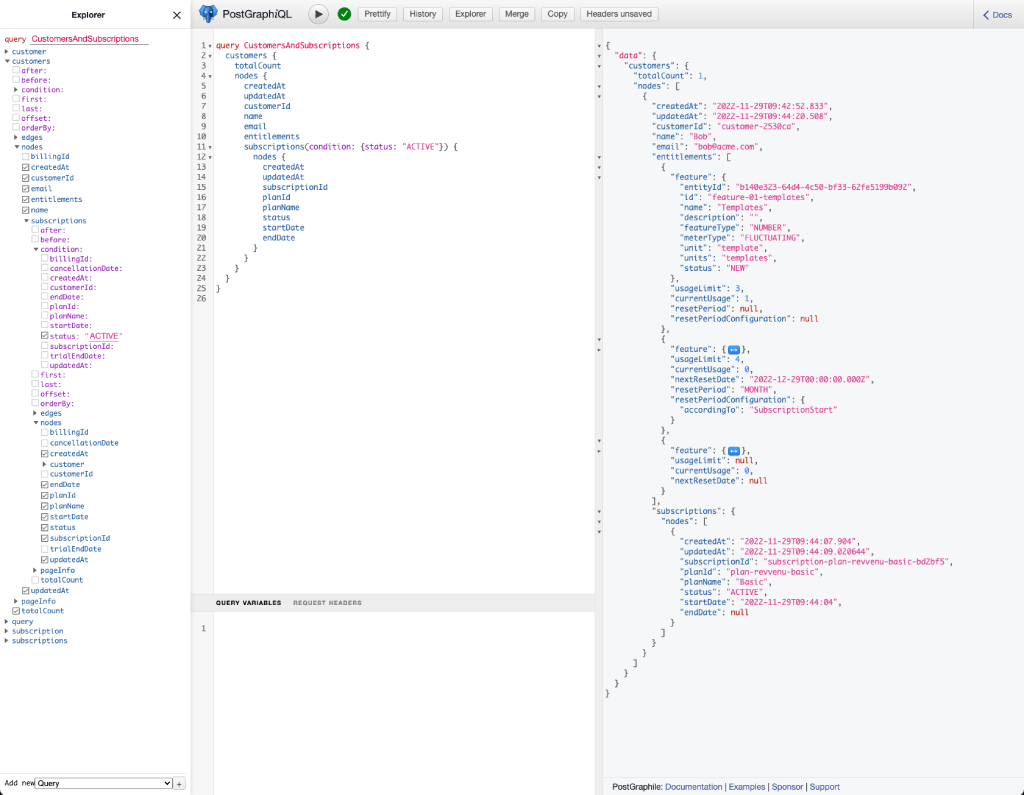
Task: Click "plan-revvenu-basic" planId value
Action: [x=772, y=572]
